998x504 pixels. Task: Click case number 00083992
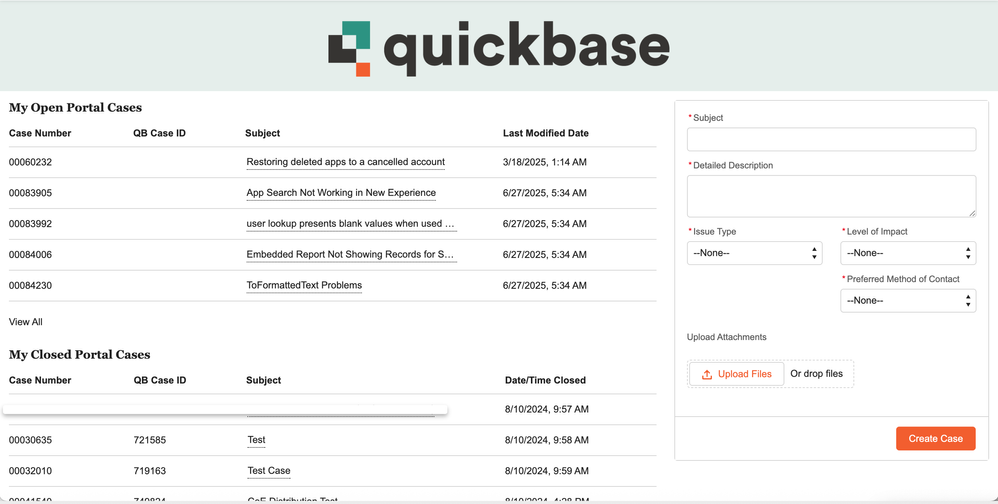(x=31, y=224)
